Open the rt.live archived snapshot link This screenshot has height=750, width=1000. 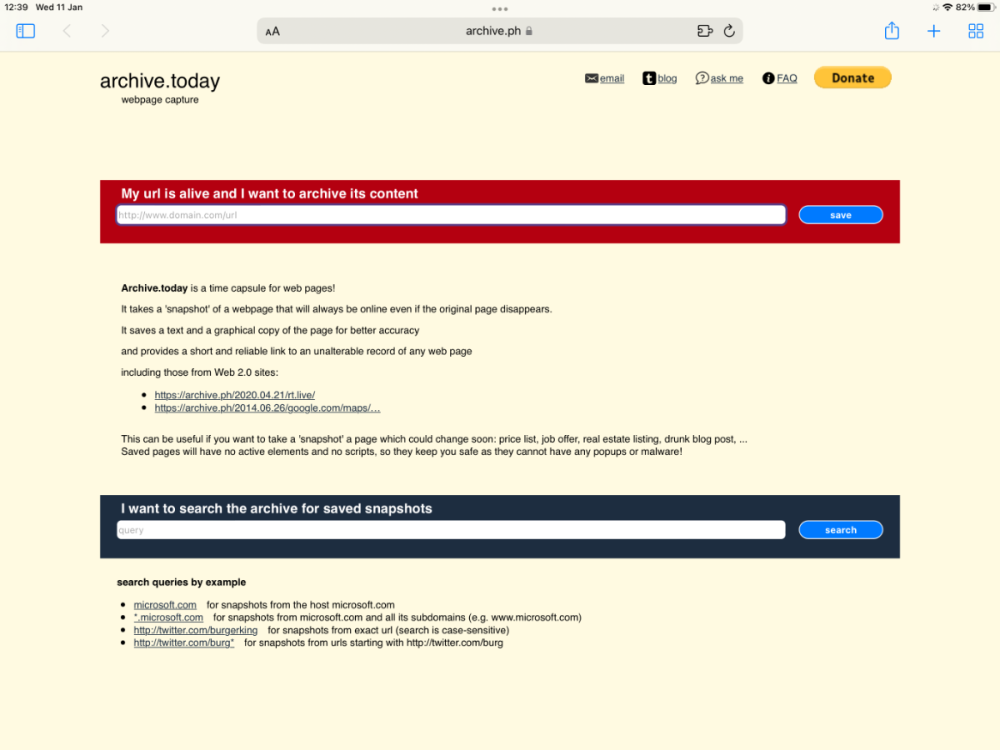pyautogui.click(x=234, y=394)
